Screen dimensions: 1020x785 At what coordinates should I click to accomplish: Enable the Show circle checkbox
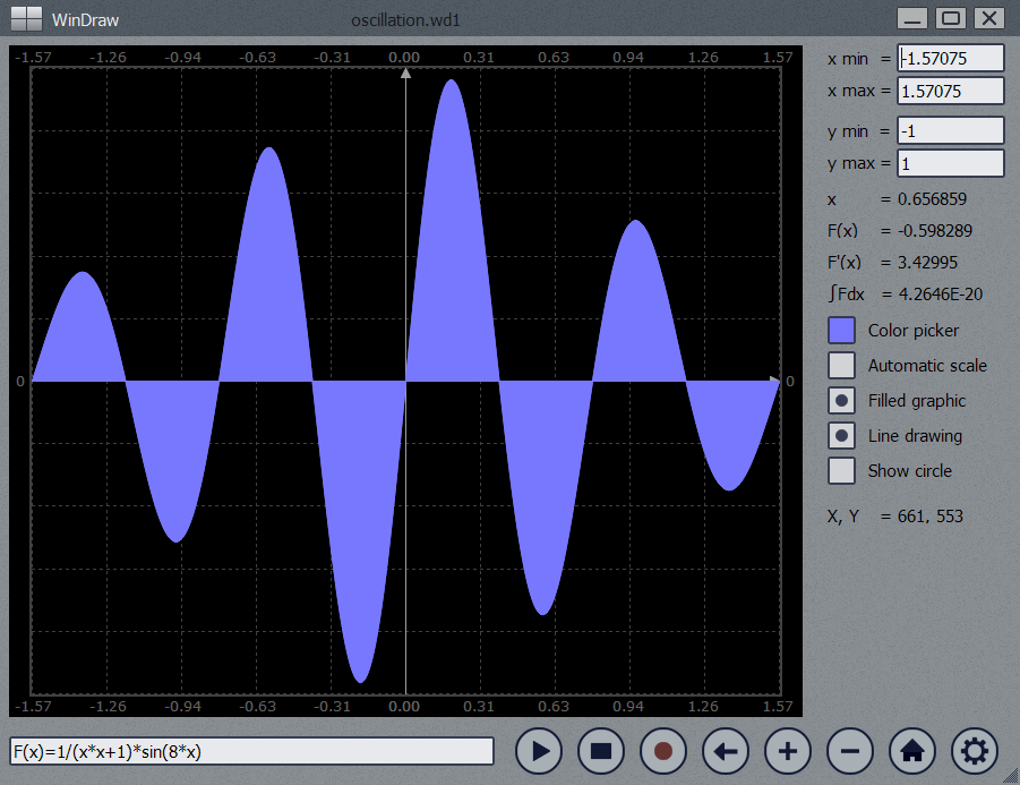842,471
